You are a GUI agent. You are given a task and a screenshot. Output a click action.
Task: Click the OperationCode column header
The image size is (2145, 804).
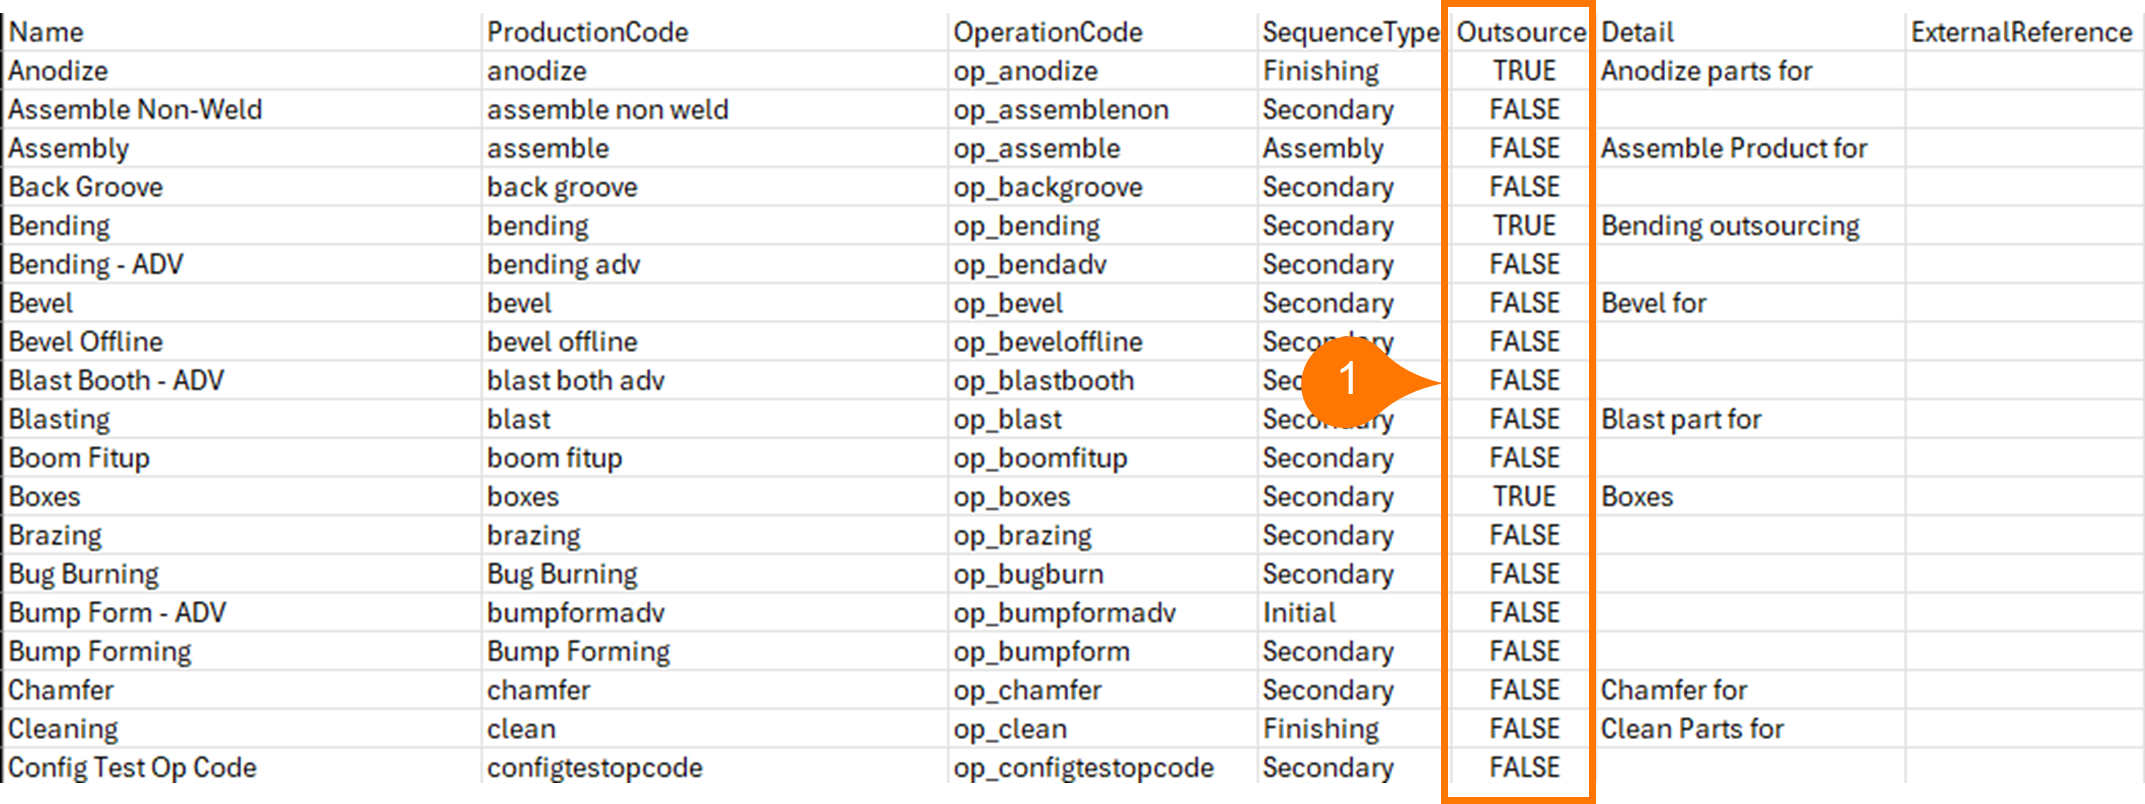pos(1047,33)
